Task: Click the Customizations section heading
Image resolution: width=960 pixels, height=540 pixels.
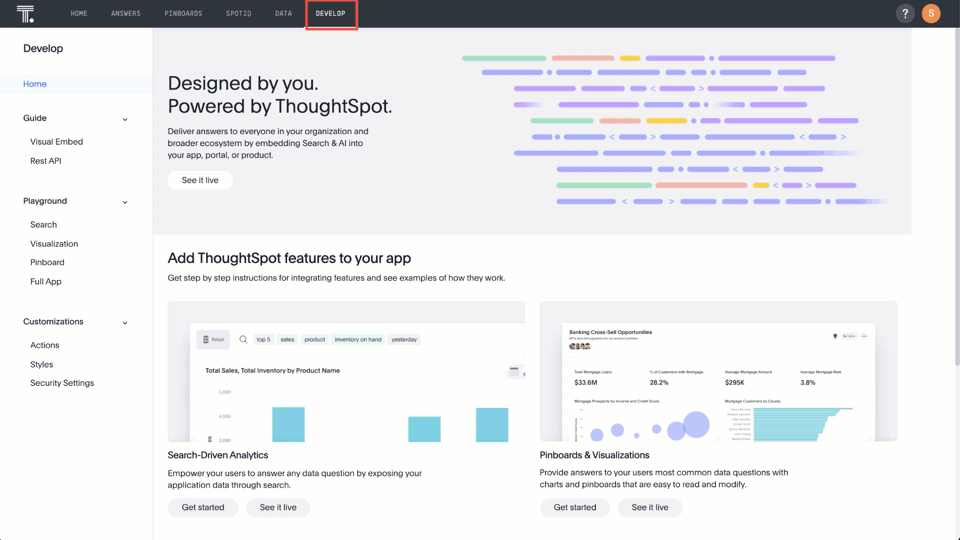Action: (x=53, y=321)
